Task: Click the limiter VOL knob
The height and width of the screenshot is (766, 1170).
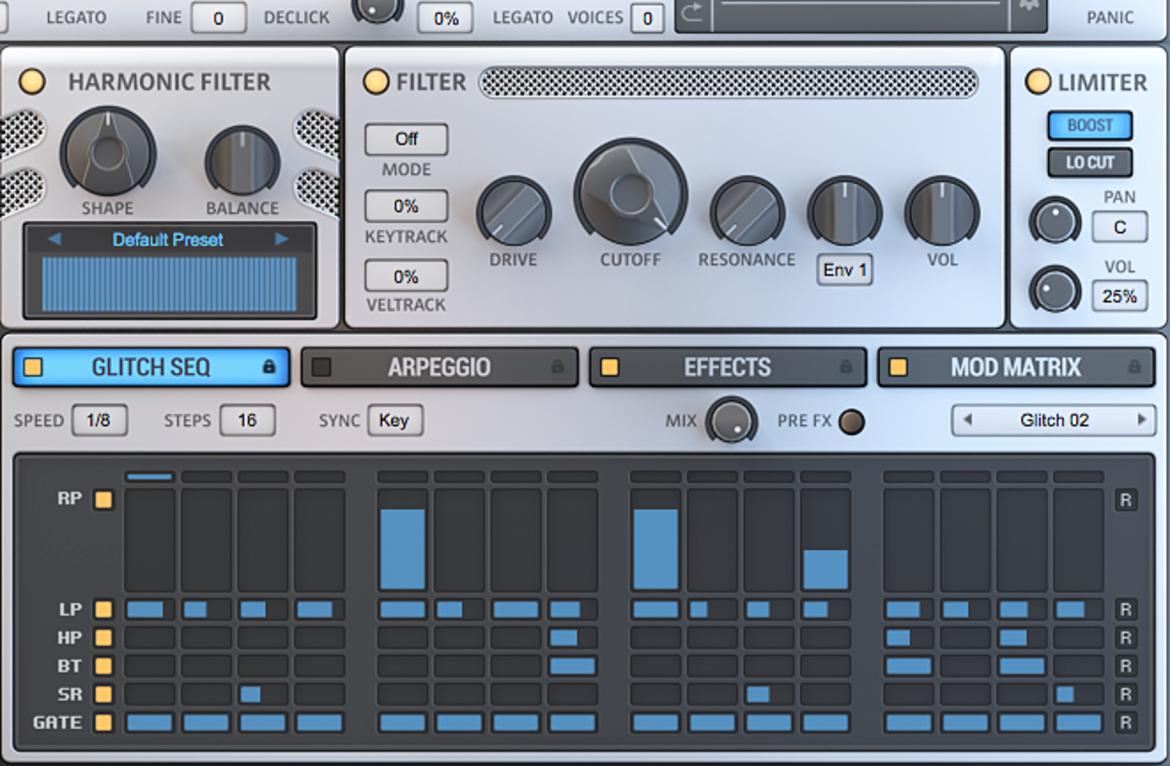Action: [1055, 290]
